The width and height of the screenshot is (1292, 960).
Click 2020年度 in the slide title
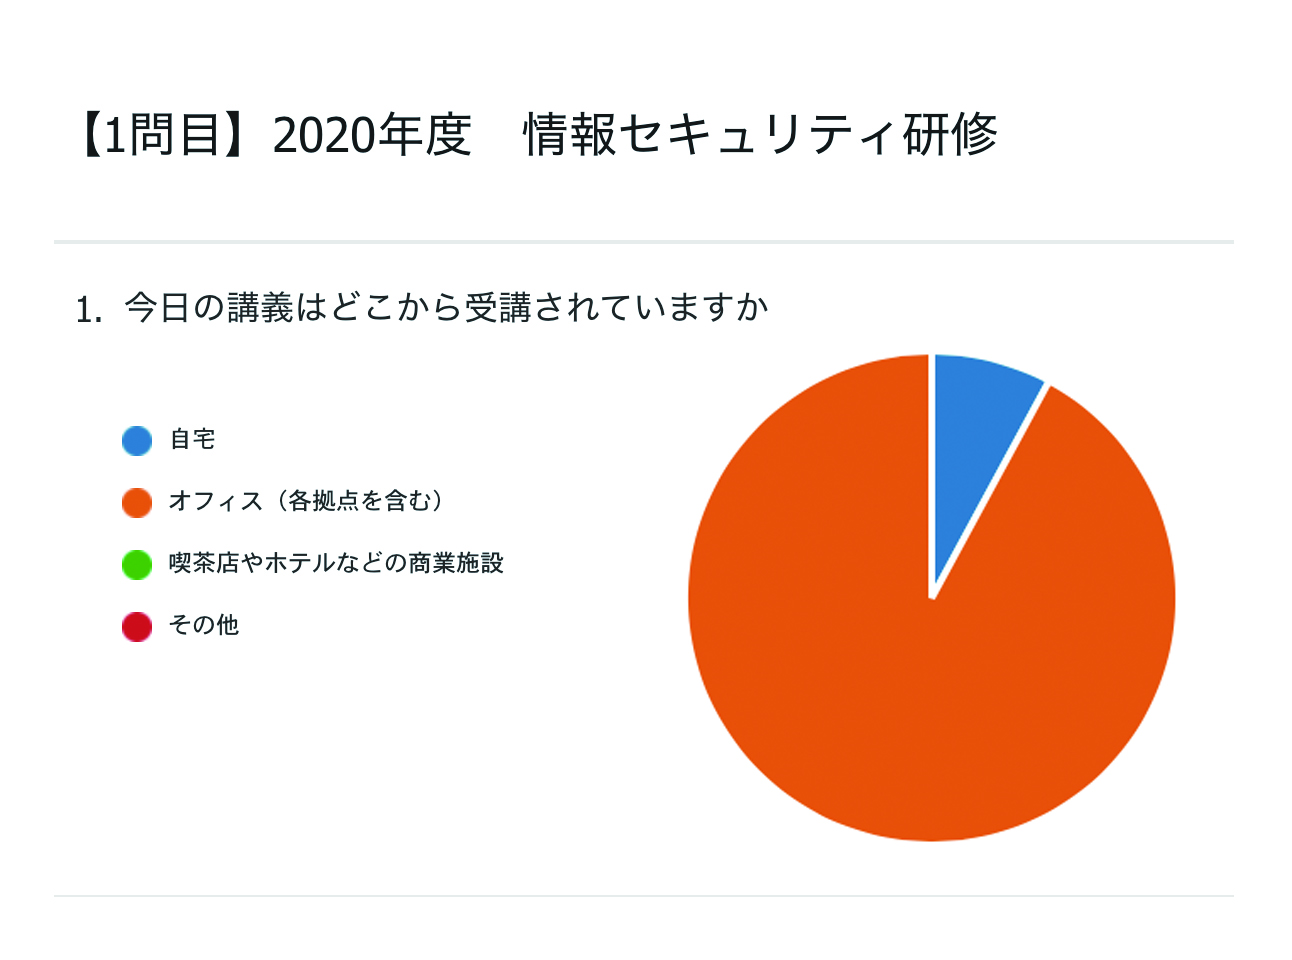point(371,135)
